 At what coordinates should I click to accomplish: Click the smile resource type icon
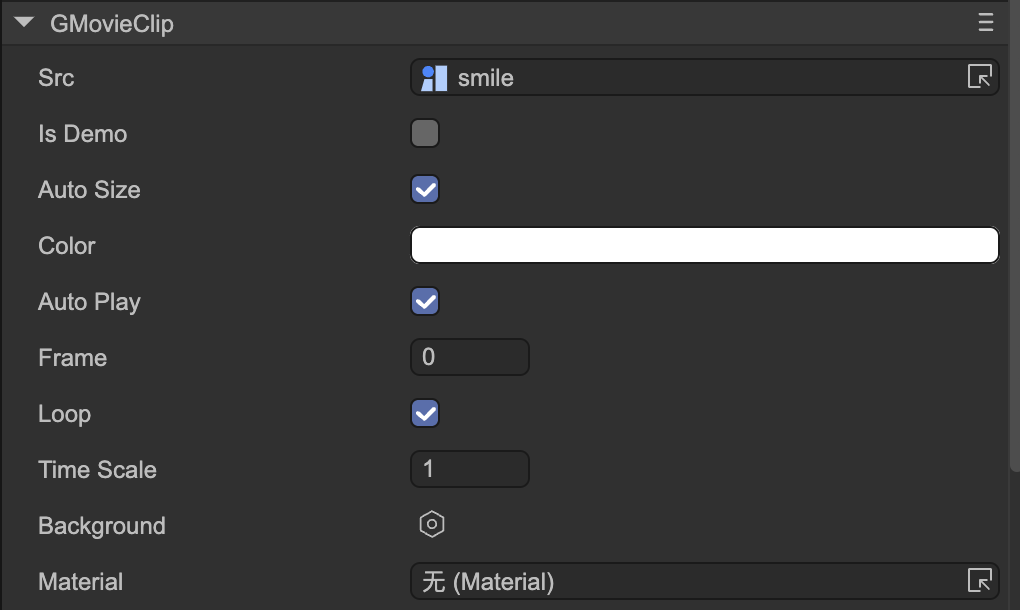click(434, 78)
